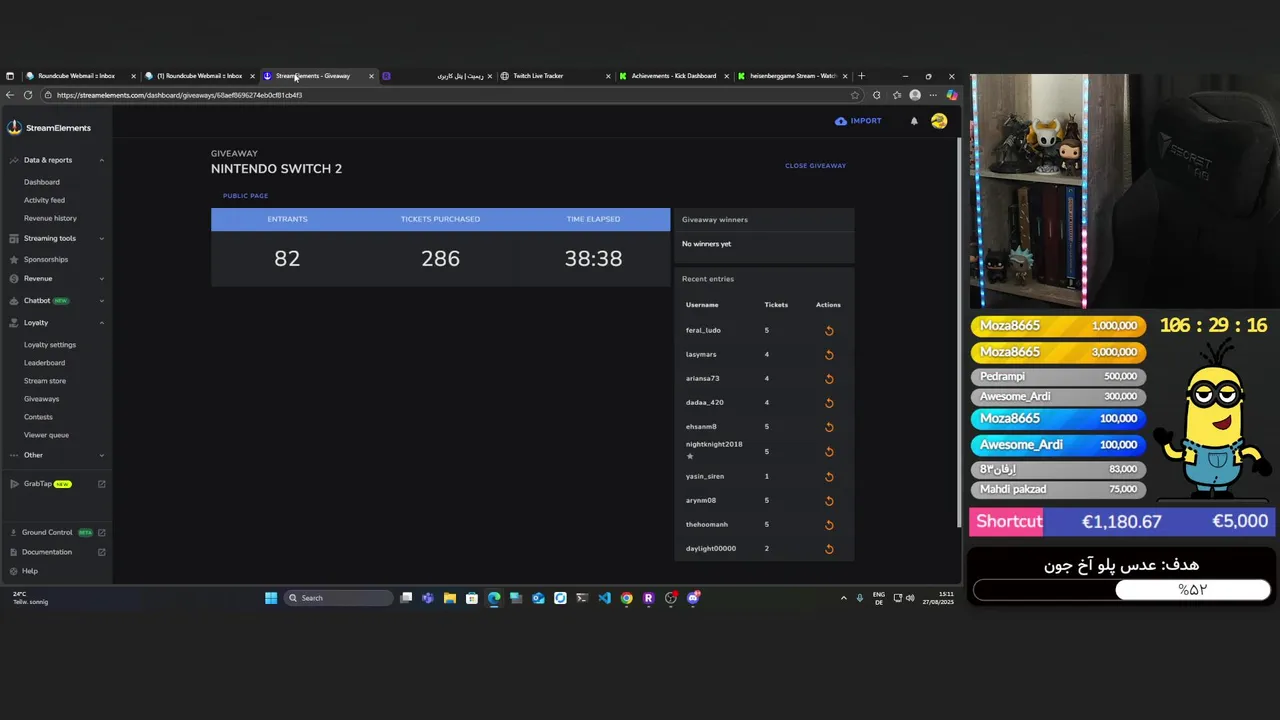The image size is (1280, 720).
Task: Open Viewer queue in the sidebar
Action: point(46,435)
